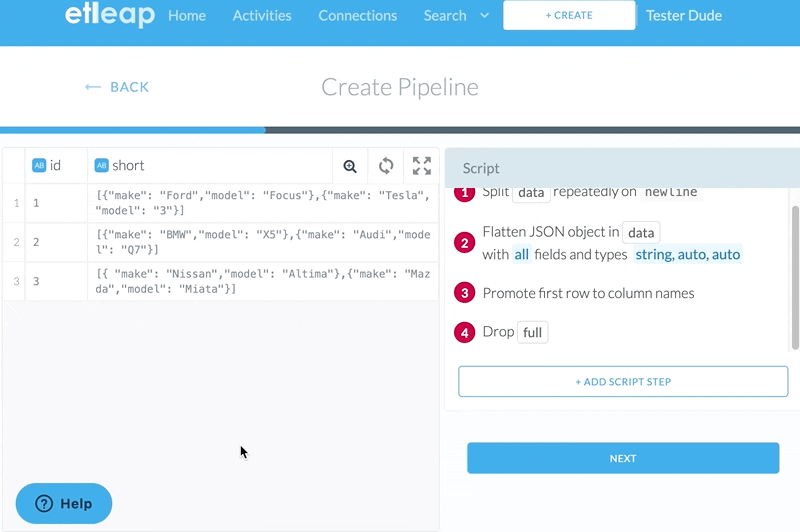Screen dimensions: 800x532
Task: Expand the data preview to fullscreen
Action: coord(422,166)
